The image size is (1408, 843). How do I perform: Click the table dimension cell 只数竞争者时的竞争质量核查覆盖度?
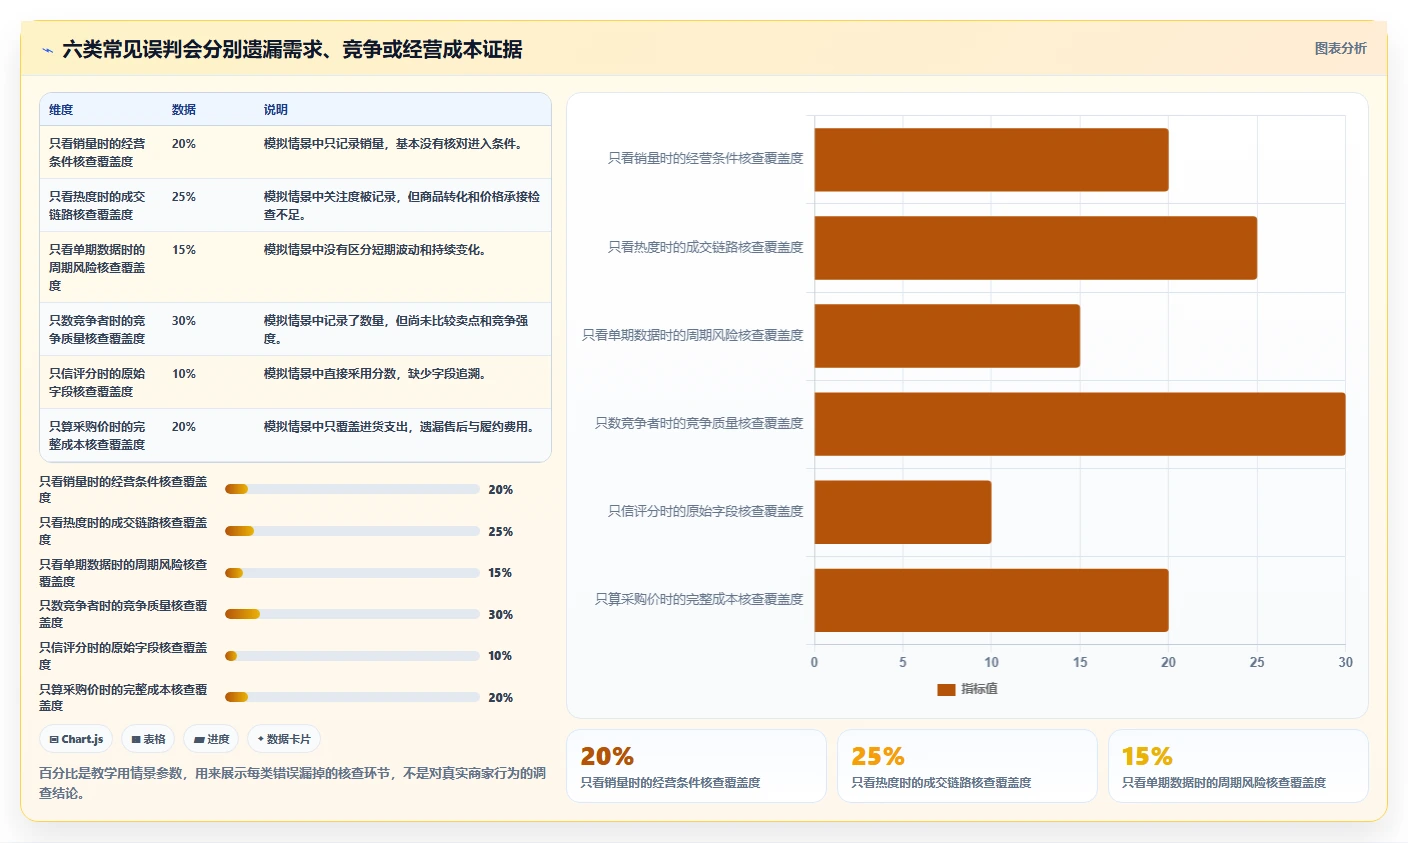tap(97, 329)
